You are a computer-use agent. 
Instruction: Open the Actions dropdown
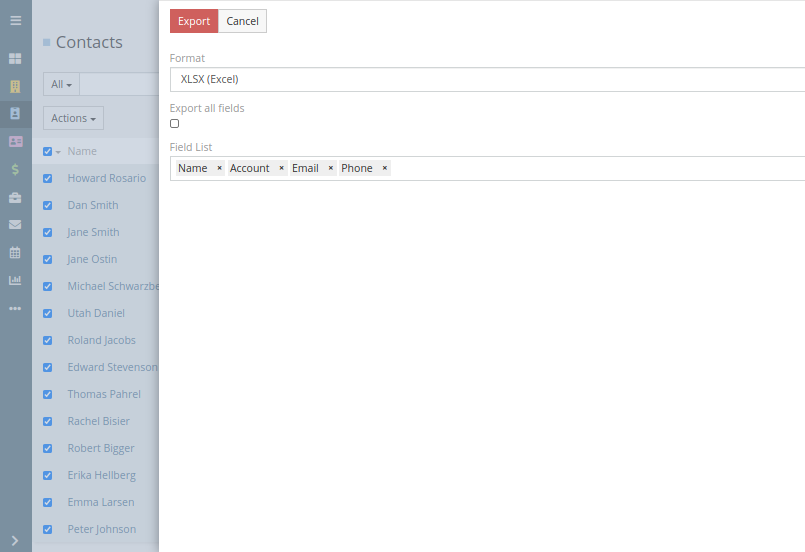tap(73, 118)
